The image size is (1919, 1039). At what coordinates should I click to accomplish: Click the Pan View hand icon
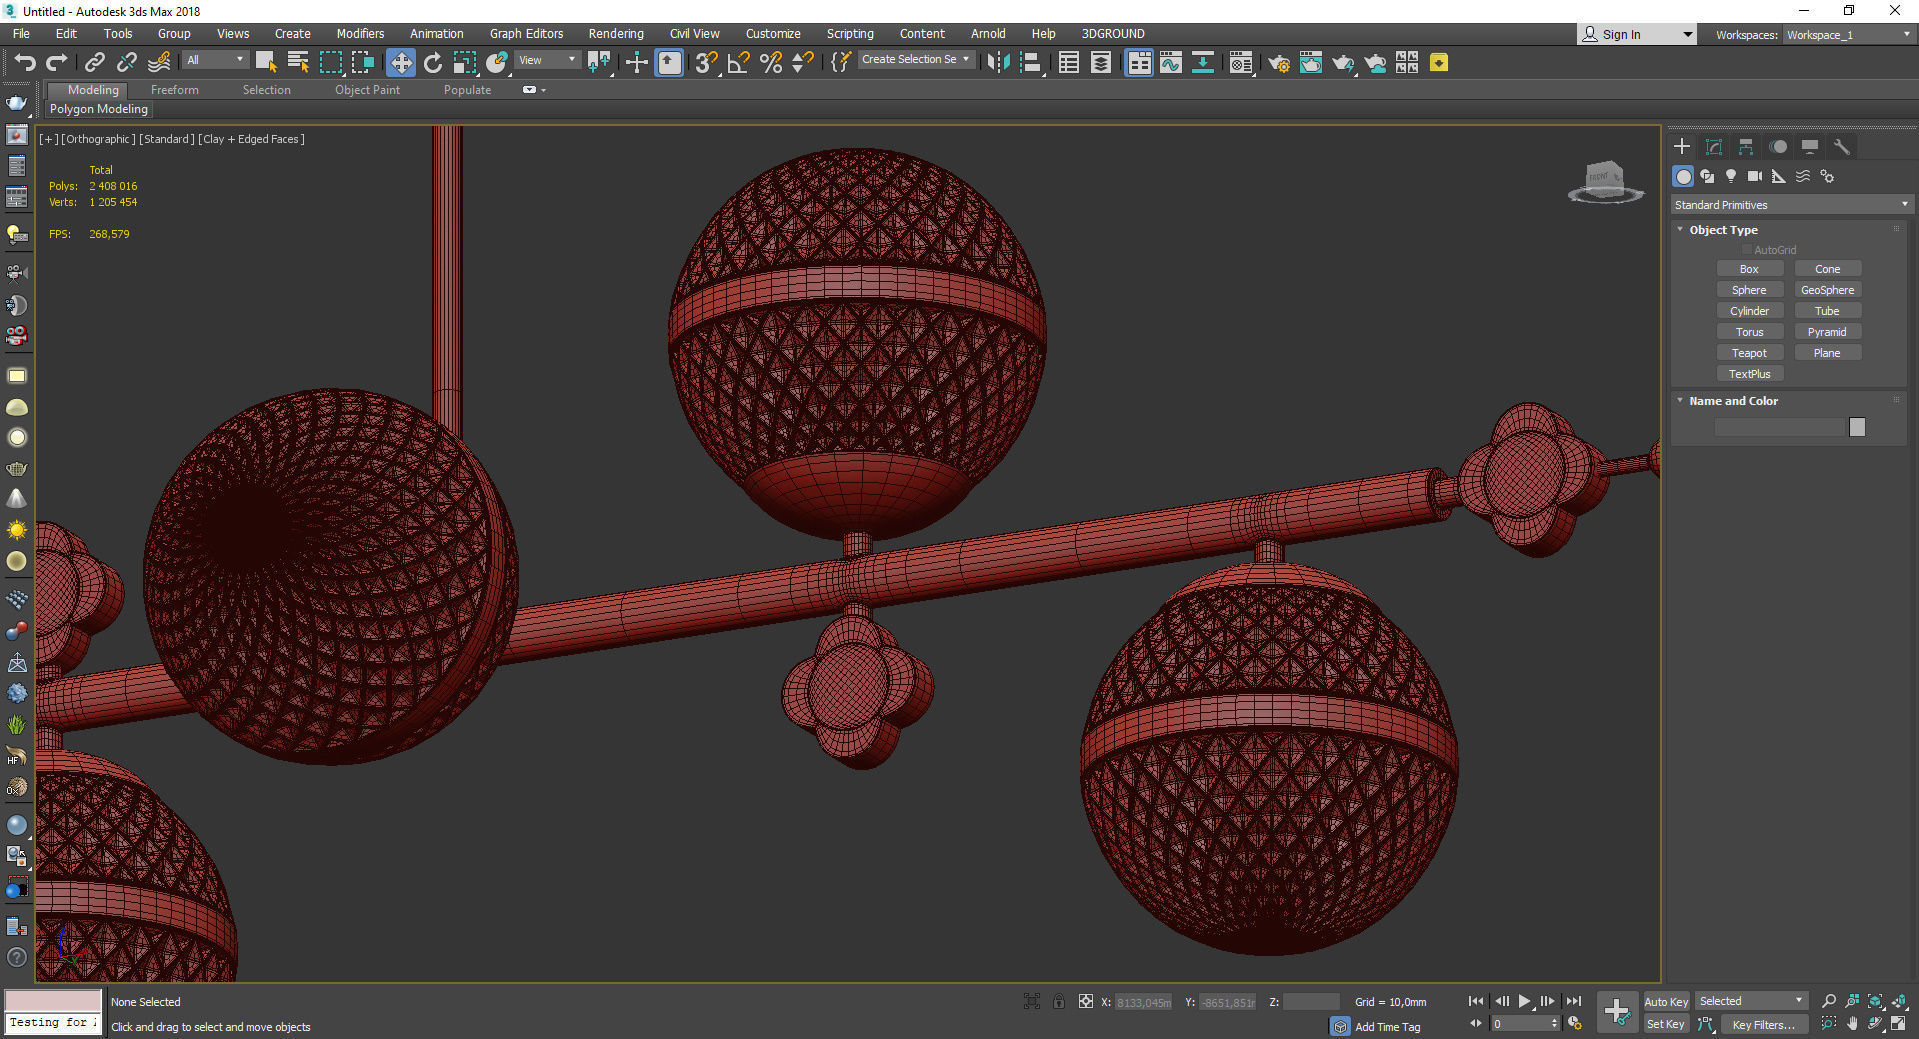pos(1852,1024)
